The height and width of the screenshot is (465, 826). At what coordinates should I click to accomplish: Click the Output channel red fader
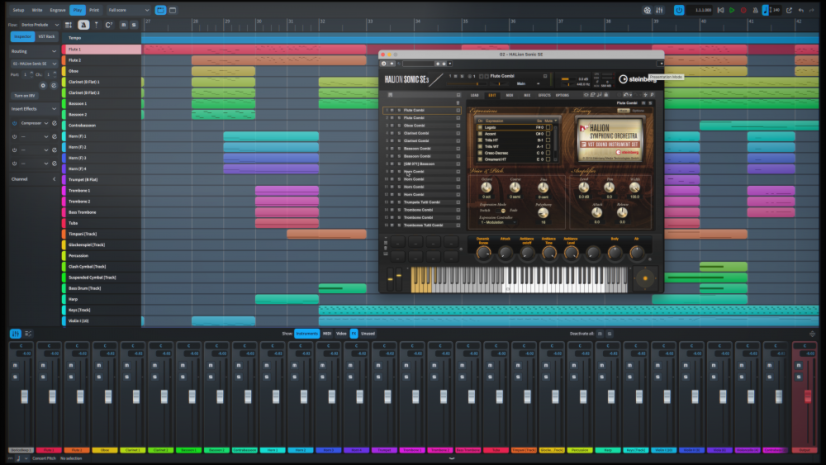point(808,397)
